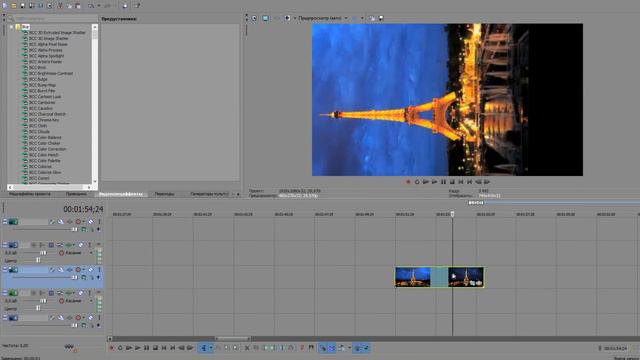Pause playback in preview window
This screenshot has width=640, height=360.
click(x=443, y=182)
